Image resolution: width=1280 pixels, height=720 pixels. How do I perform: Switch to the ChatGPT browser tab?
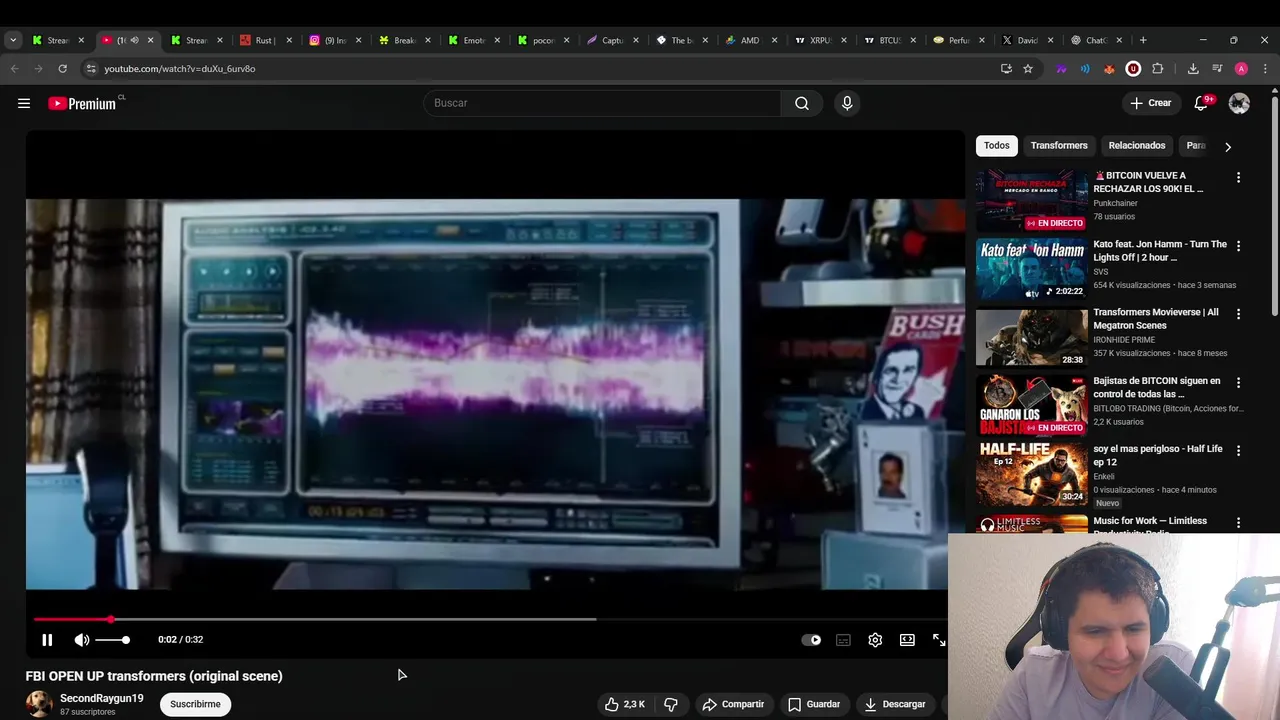click(x=1095, y=40)
